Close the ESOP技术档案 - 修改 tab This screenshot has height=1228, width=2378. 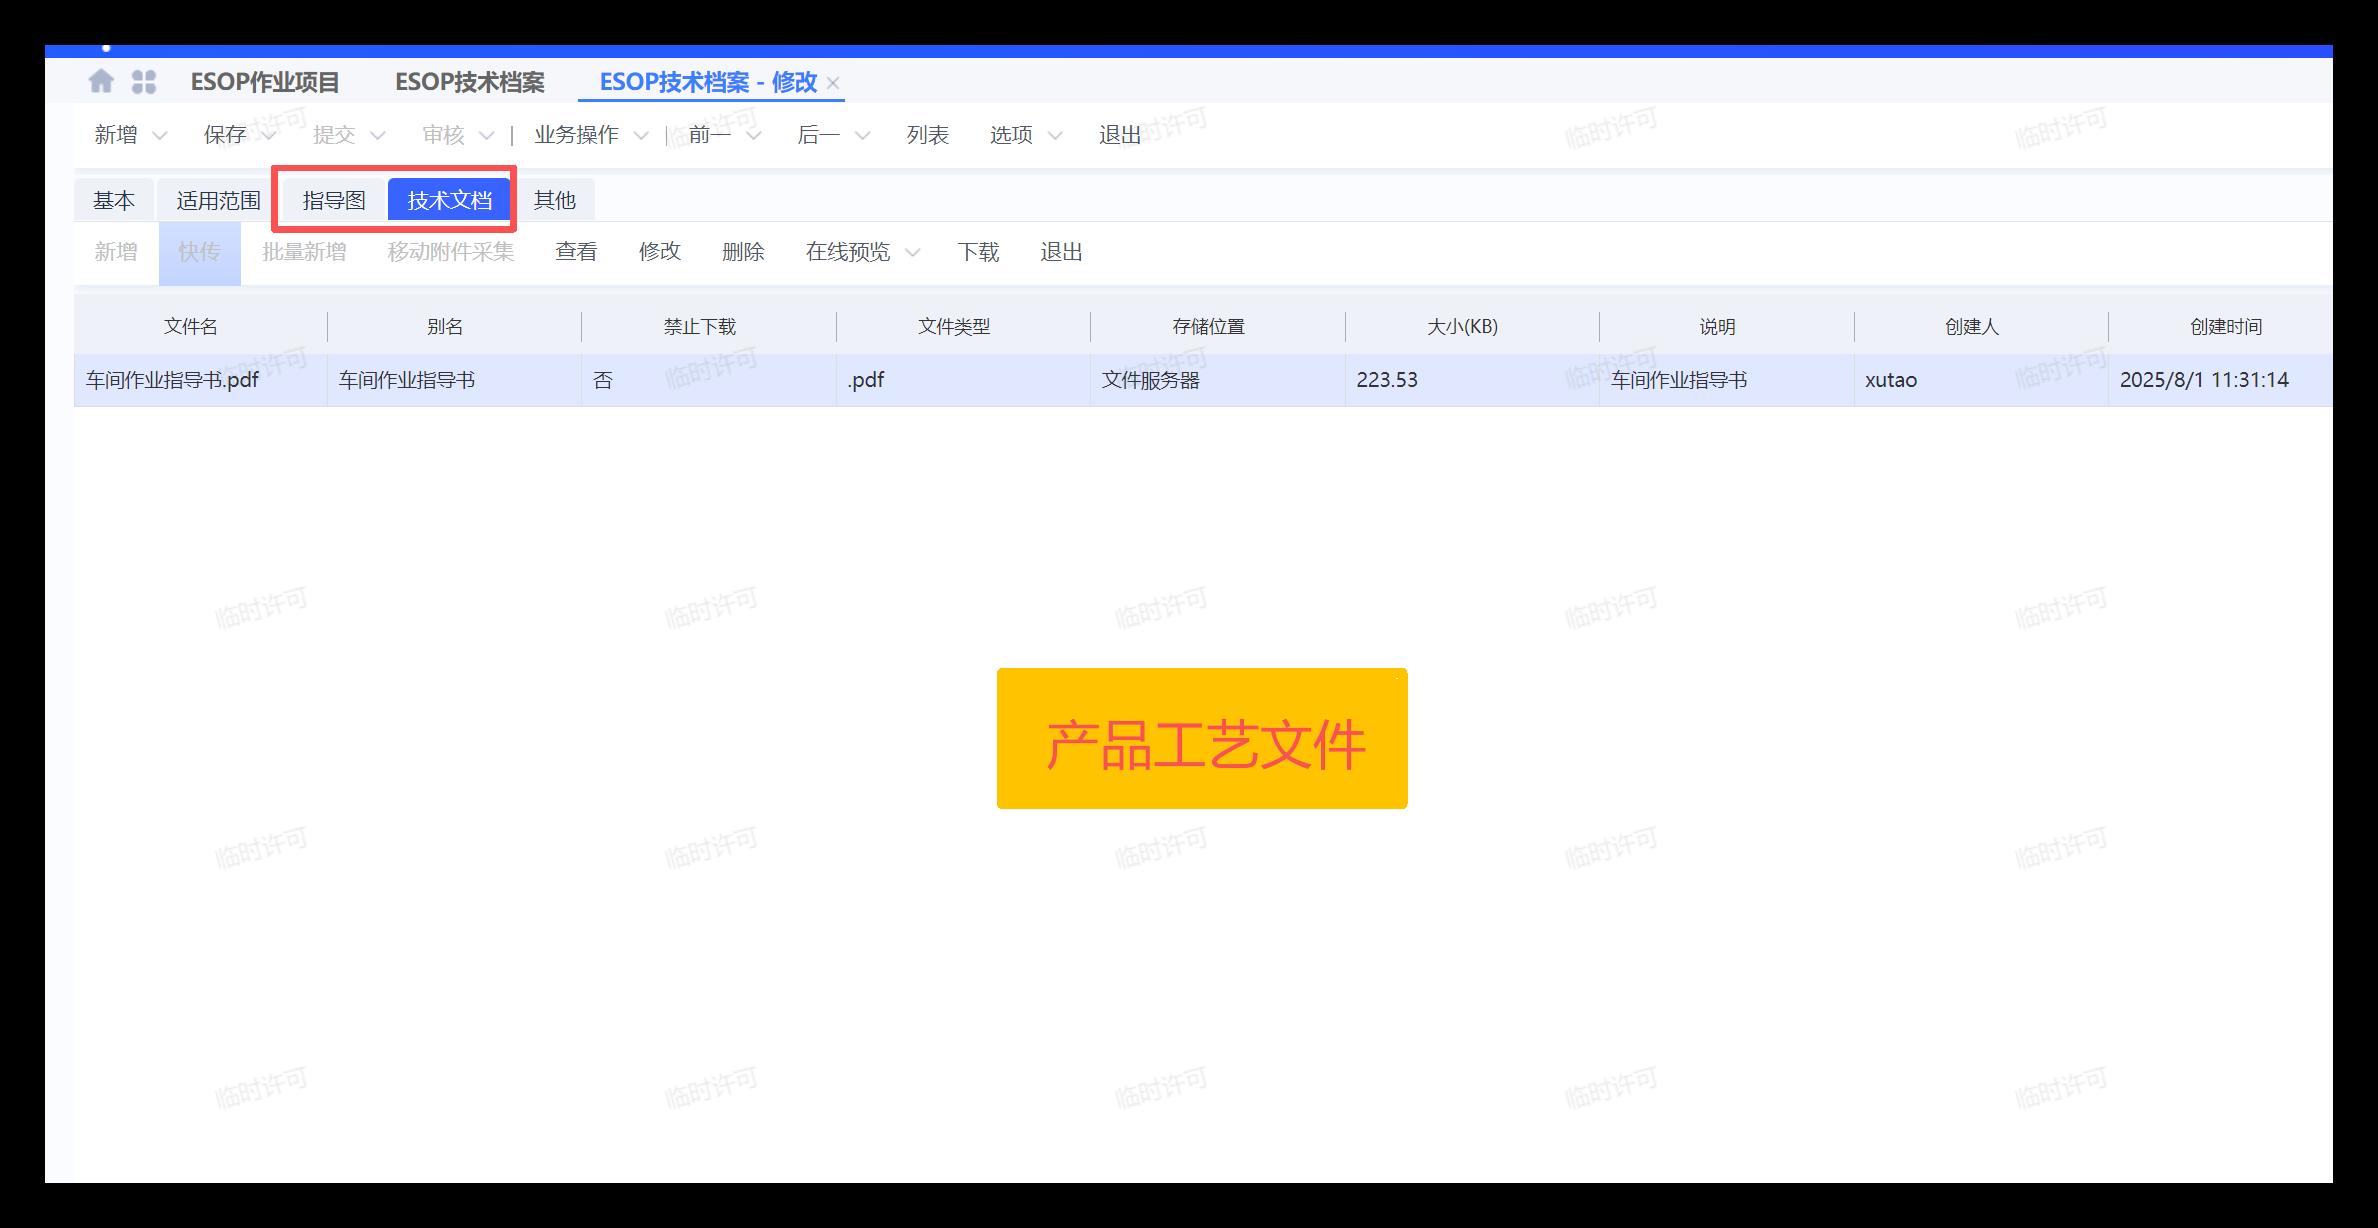pyautogui.click(x=833, y=83)
